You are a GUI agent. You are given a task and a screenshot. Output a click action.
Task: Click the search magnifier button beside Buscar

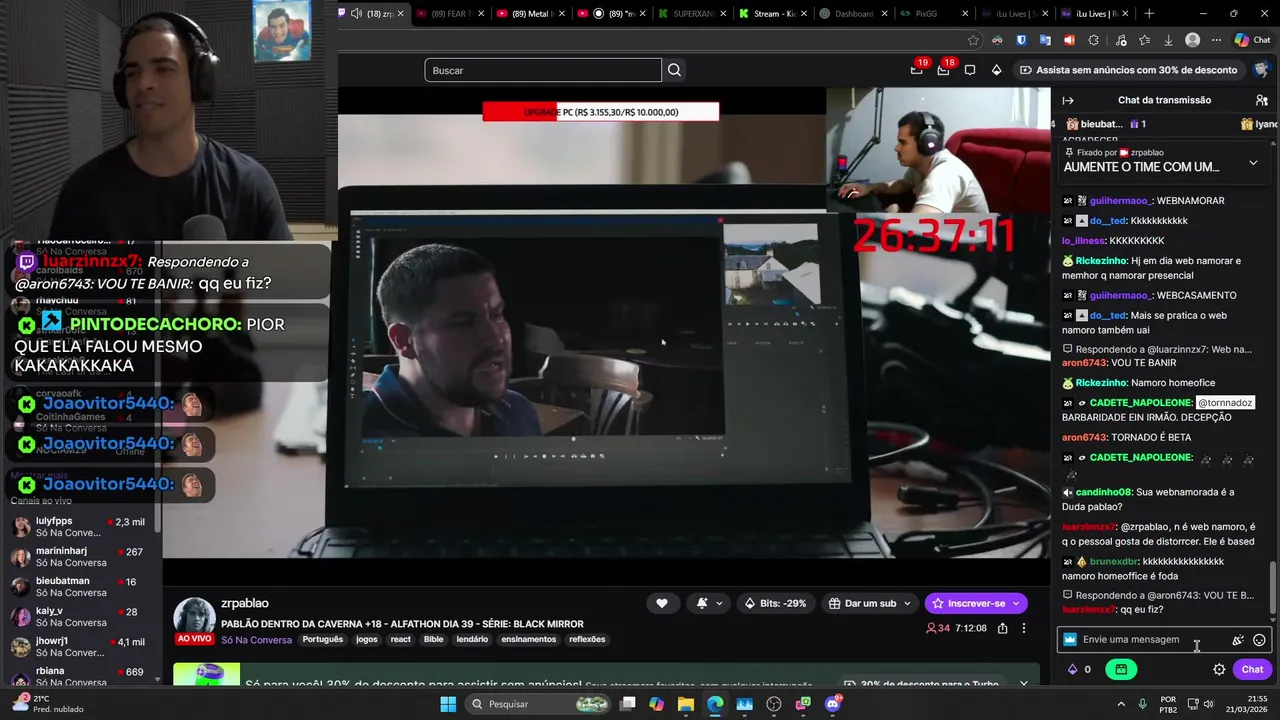point(674,70)
